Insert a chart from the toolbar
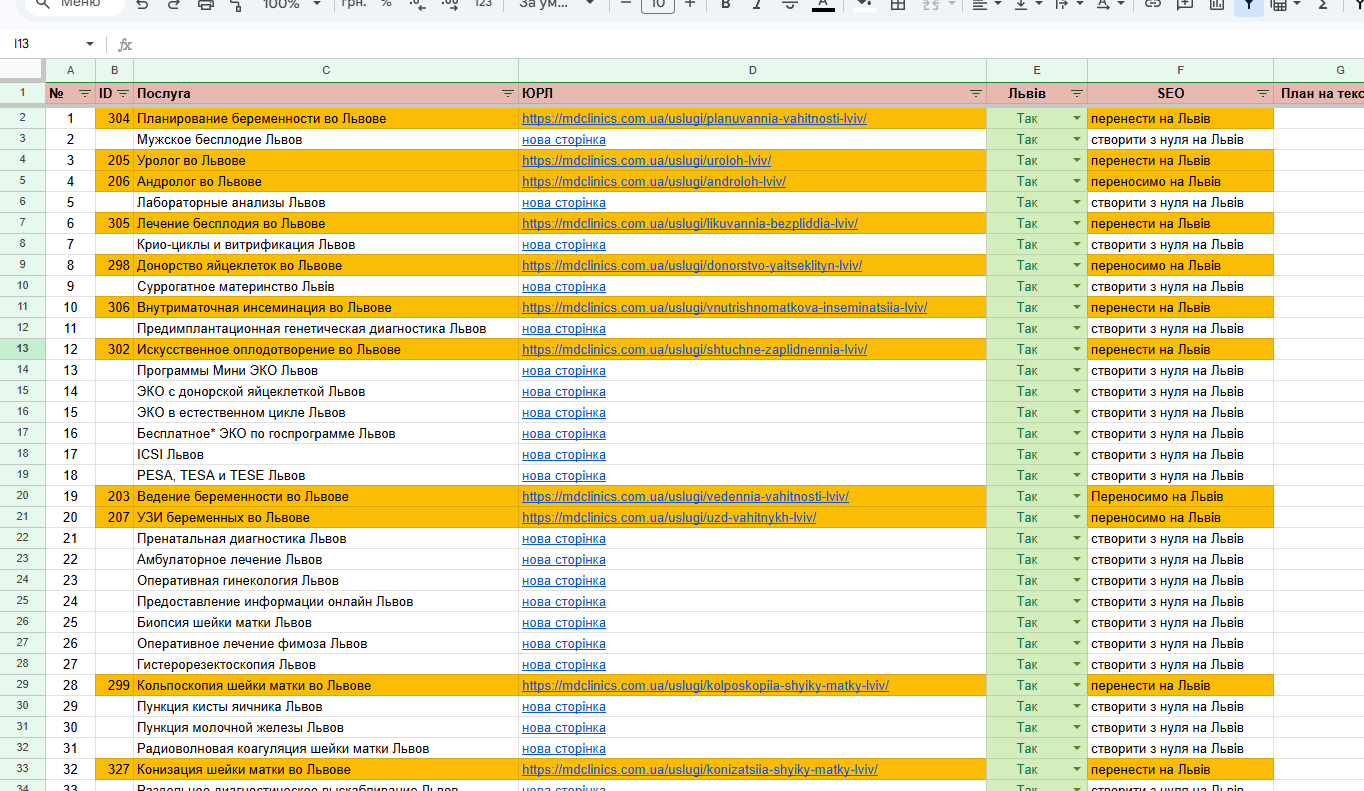Image resolution: width=1364 pixels, height=791 pixels. (x=1217, y=5)
